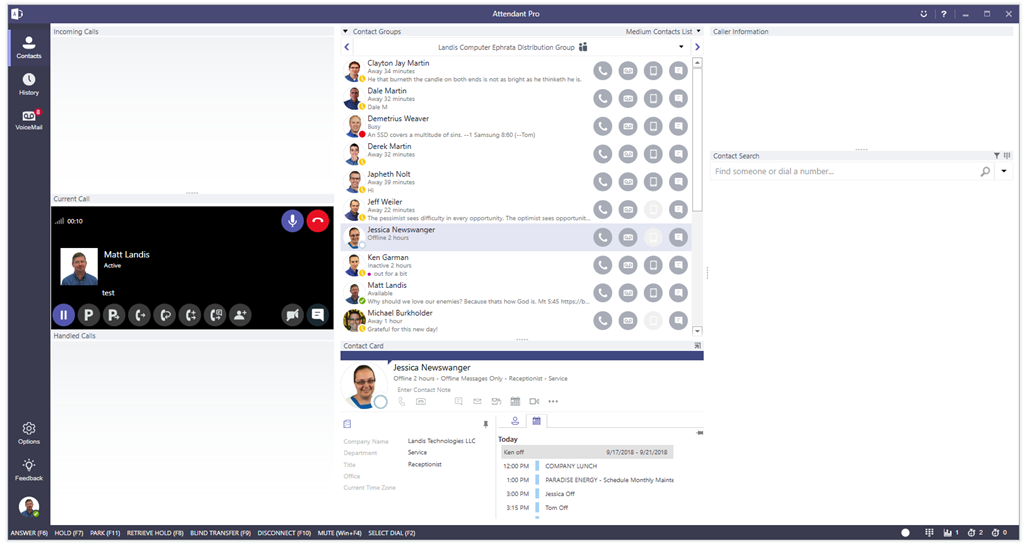This screenshot has height=544, width=1024.
Task: Click Enter Contact Note field
Action: coord(424,390)
